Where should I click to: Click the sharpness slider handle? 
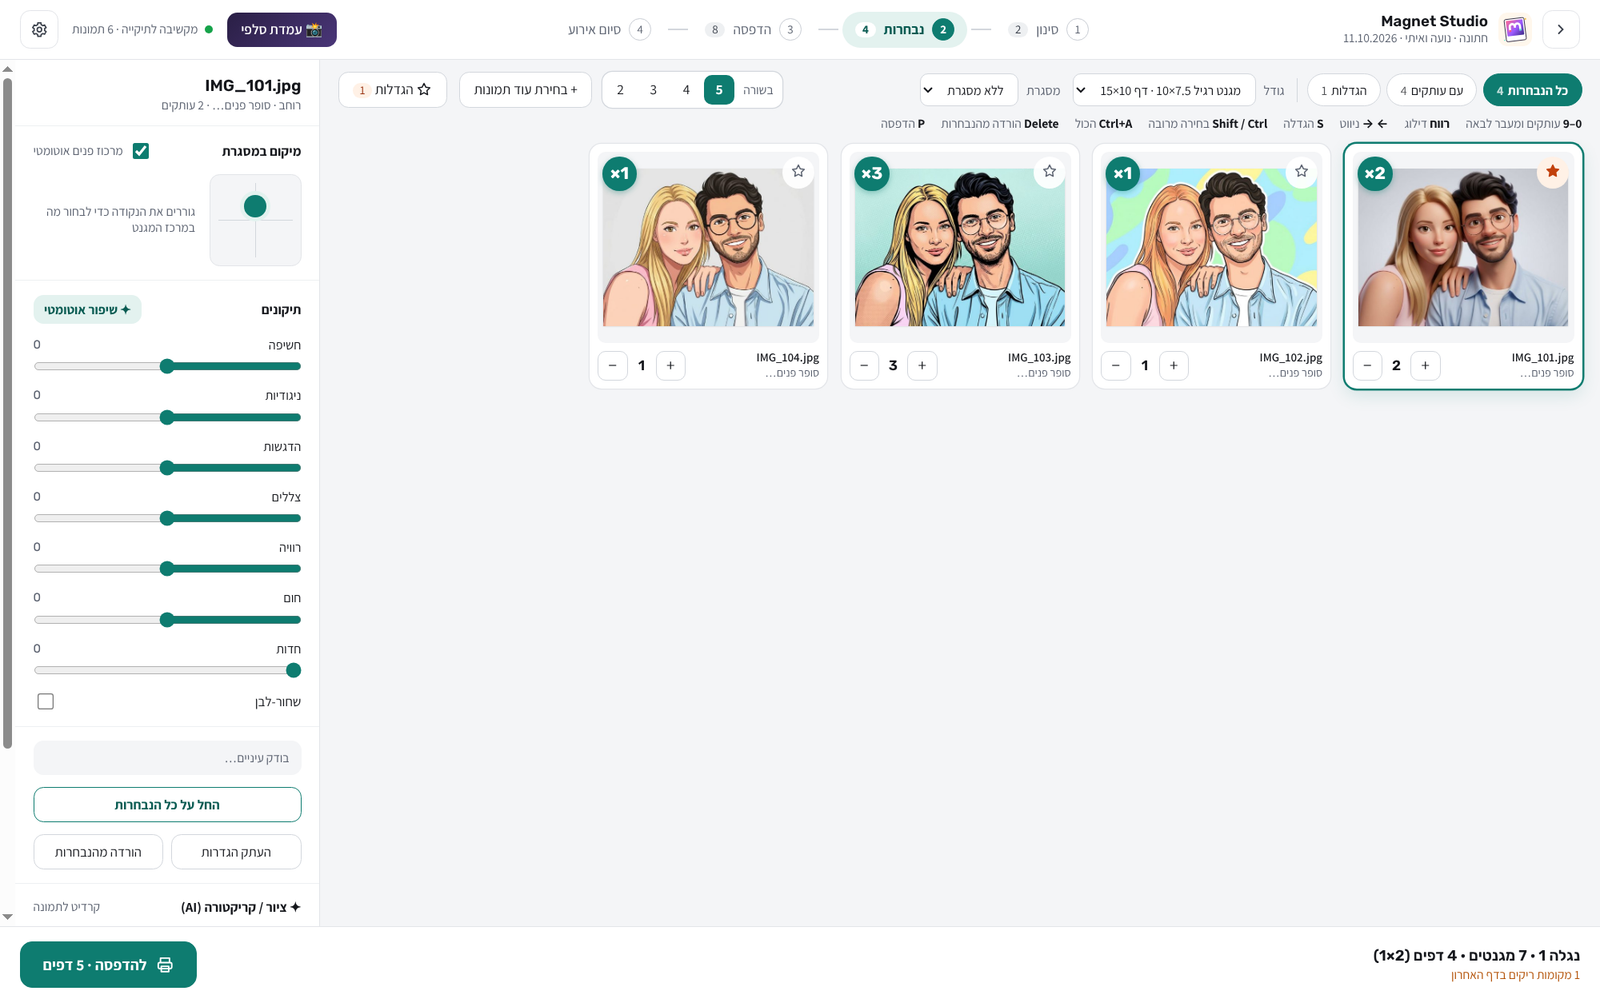(293, 670)
